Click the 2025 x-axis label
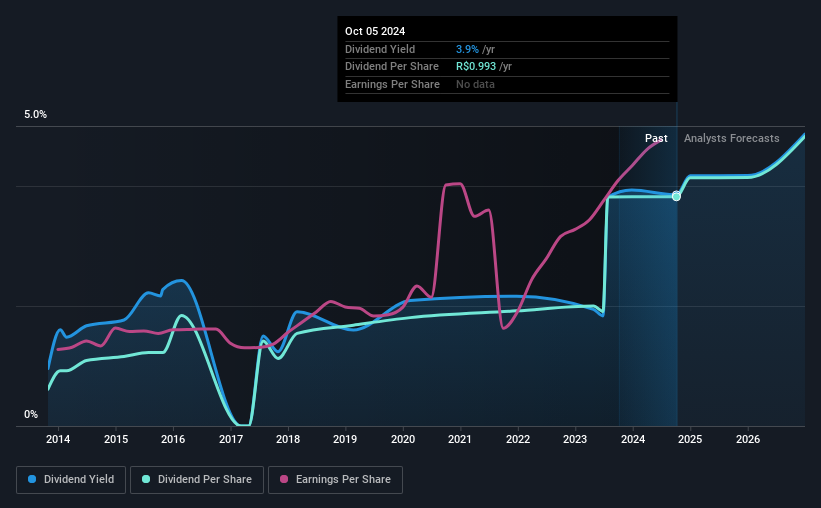 click(x=690, y=439)
